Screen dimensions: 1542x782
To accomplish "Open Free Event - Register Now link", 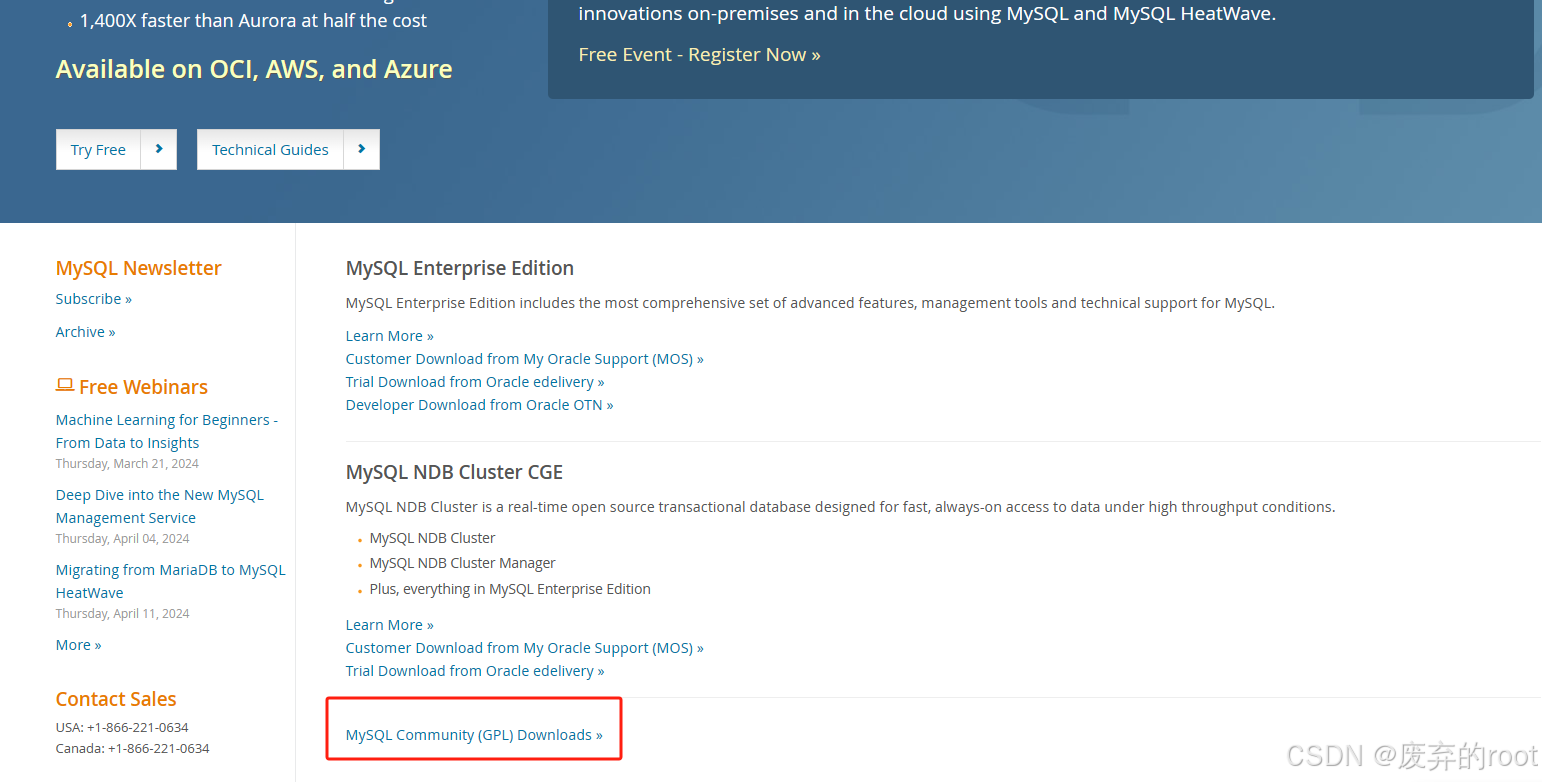I will [x=699, y=55].
